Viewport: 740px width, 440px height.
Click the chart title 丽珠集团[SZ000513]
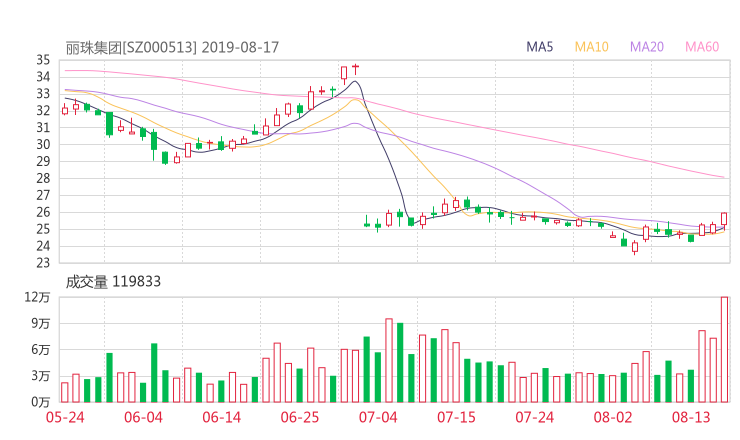tap(132, 47)
